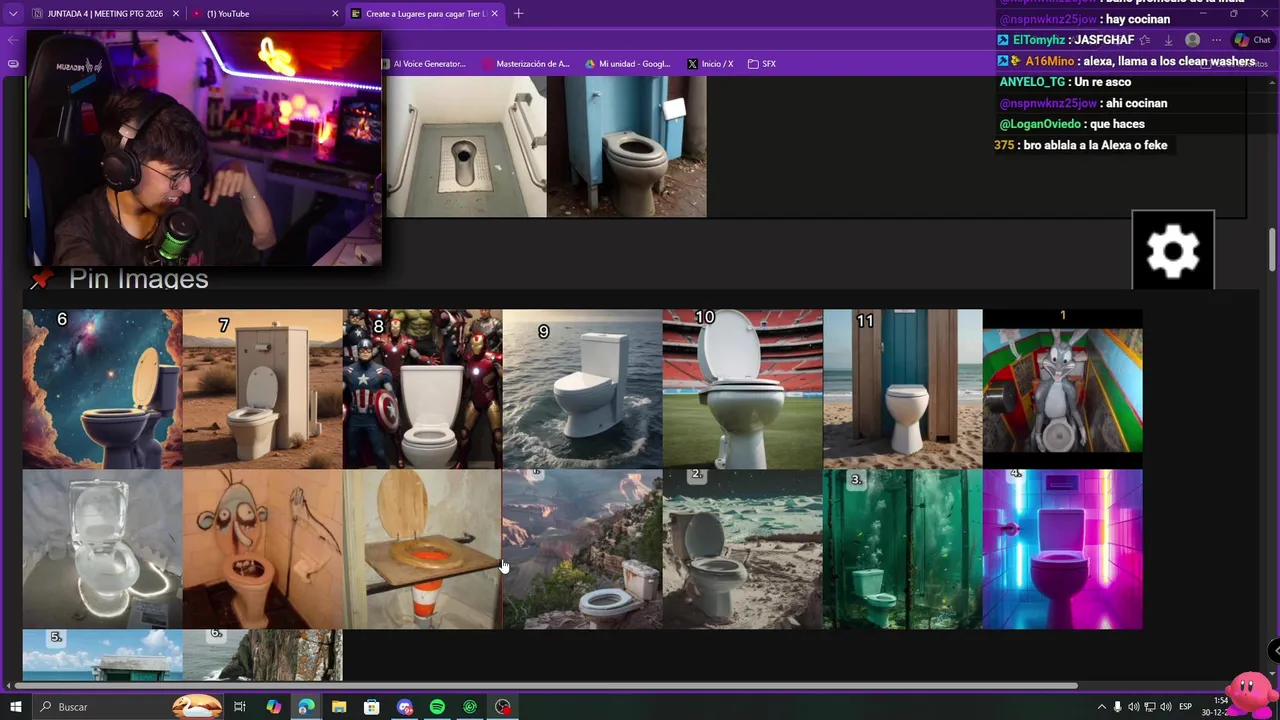
Task: Click ElTomyhz chat message
Action: click(1066, 40)
